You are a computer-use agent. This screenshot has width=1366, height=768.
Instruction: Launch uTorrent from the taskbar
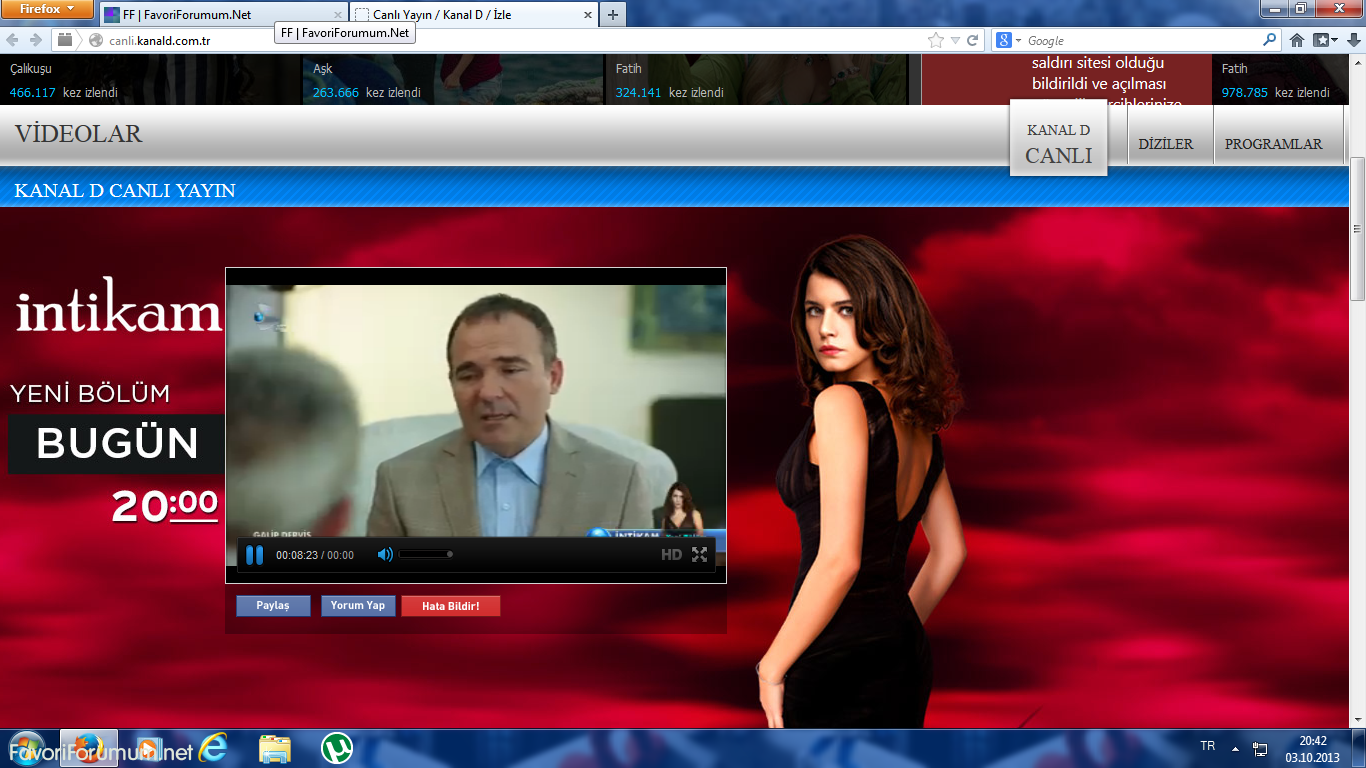click(337, 748)
